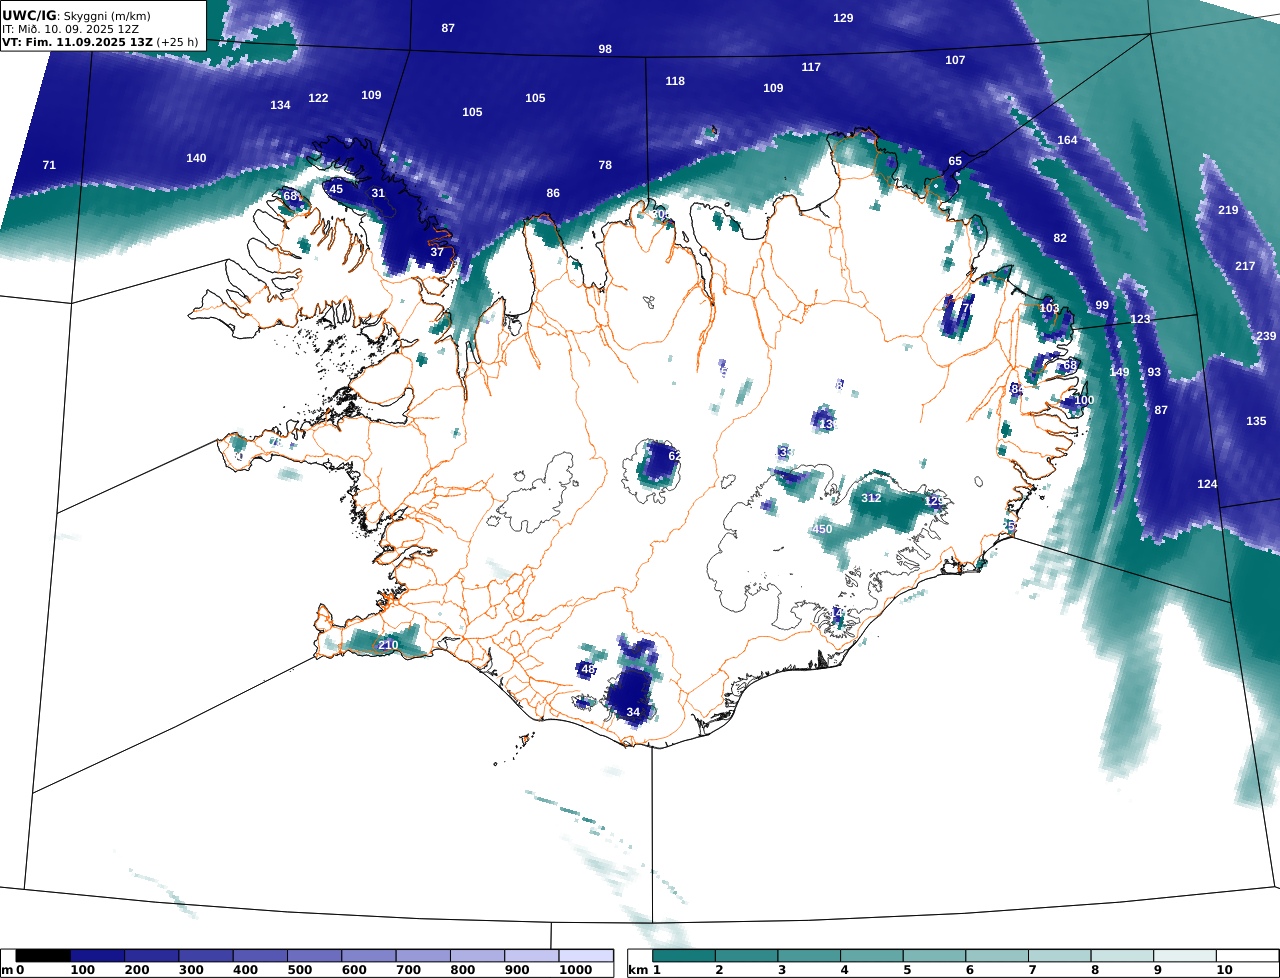The image size is (1280, 978).
Task: Click the visibility value 135 on the map
Action: click(x=1256, y=421)
